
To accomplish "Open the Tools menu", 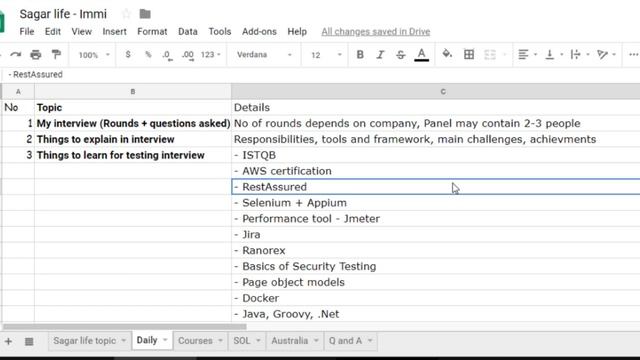I will 220,31.
